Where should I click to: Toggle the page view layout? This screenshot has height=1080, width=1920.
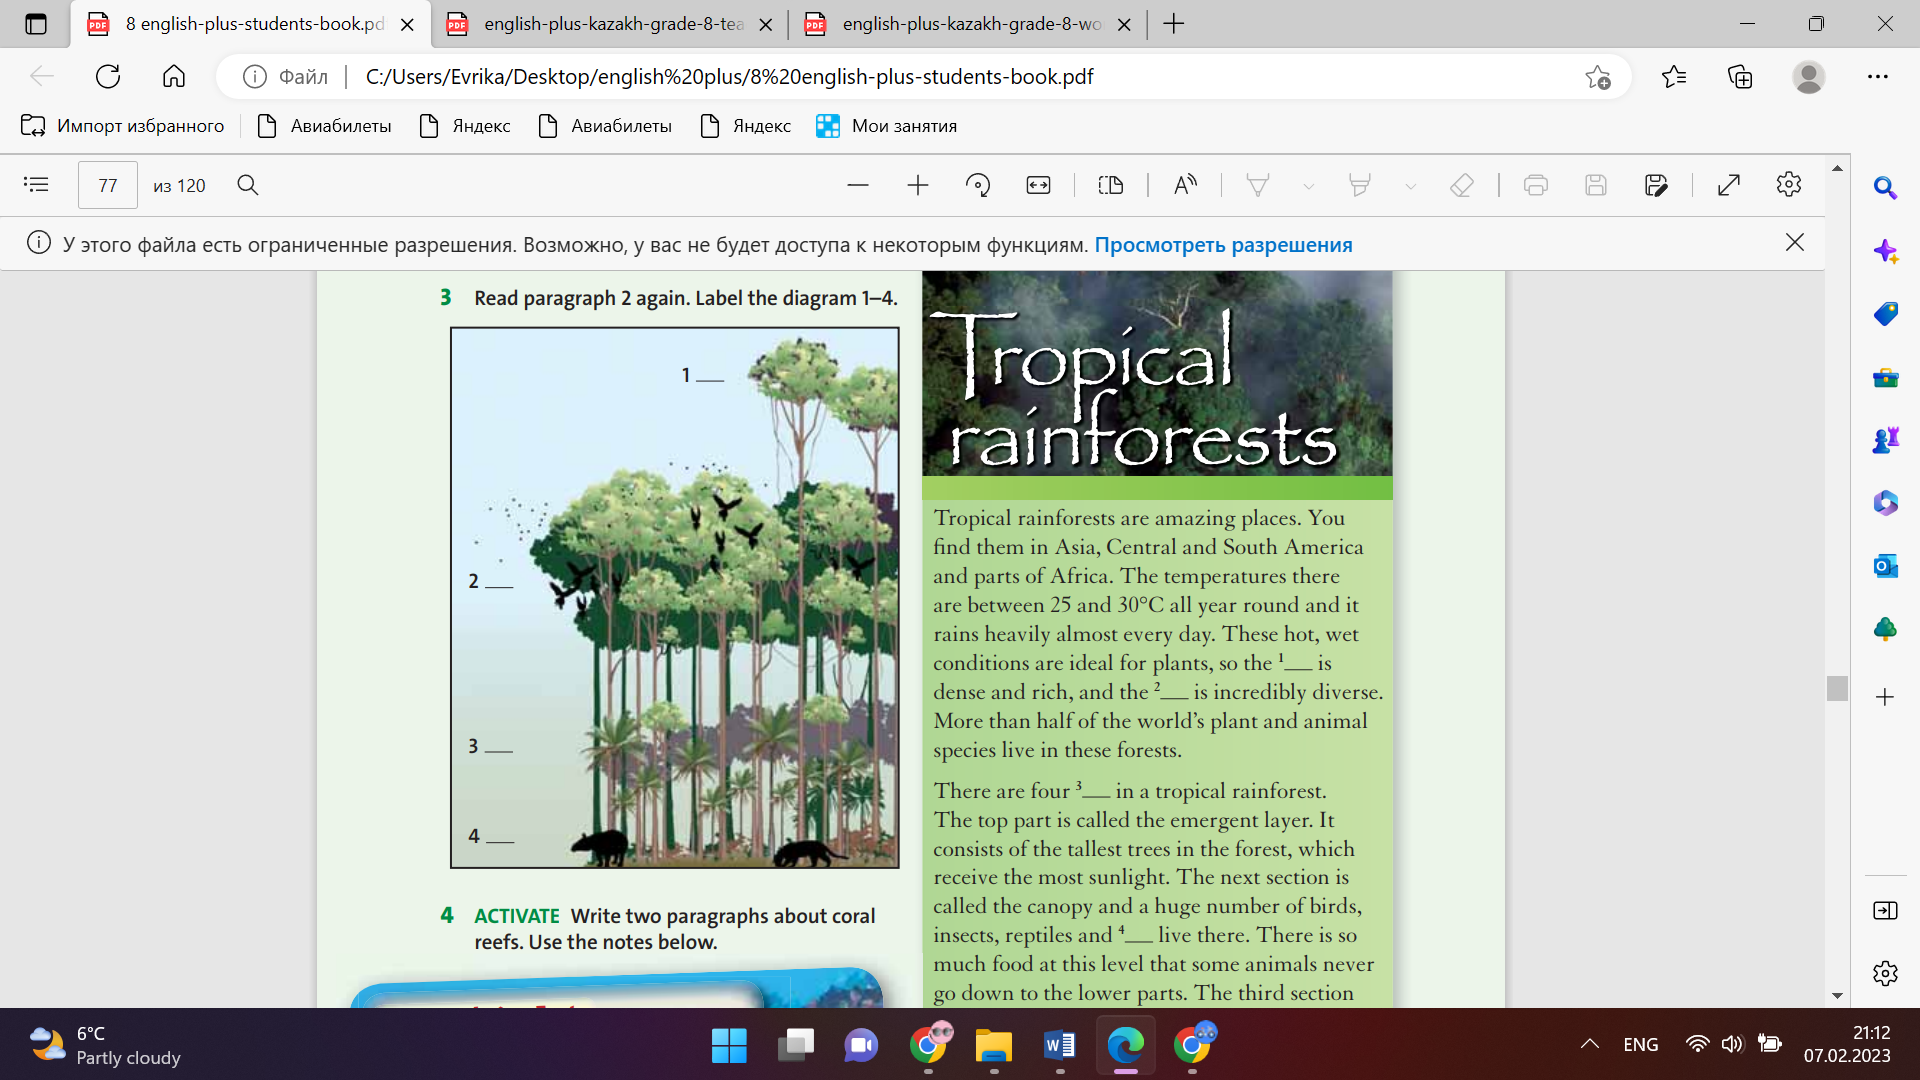(x=1110, y=185)
